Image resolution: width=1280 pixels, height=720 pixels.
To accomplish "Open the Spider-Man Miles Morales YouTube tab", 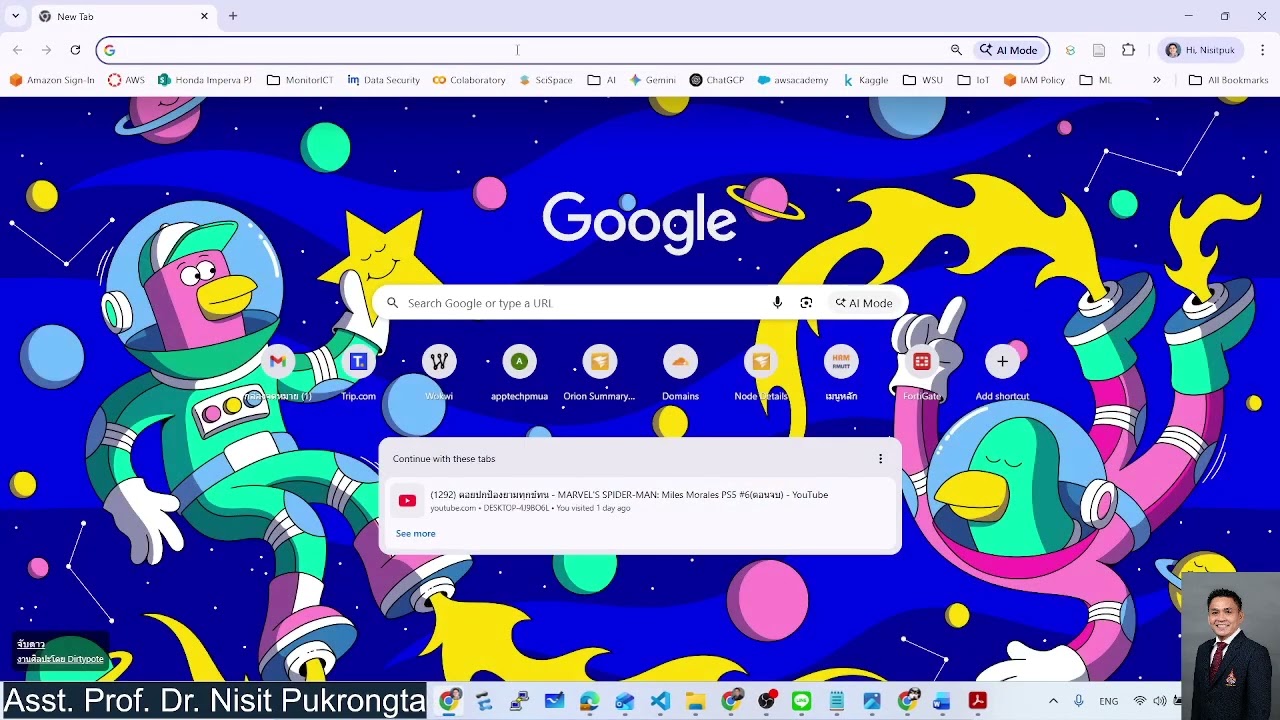I will click(640, 501).
